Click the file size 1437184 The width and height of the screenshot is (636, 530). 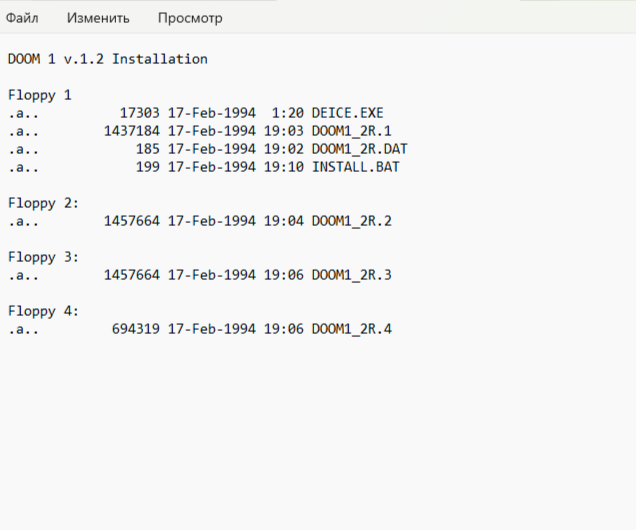click(132, 131)
